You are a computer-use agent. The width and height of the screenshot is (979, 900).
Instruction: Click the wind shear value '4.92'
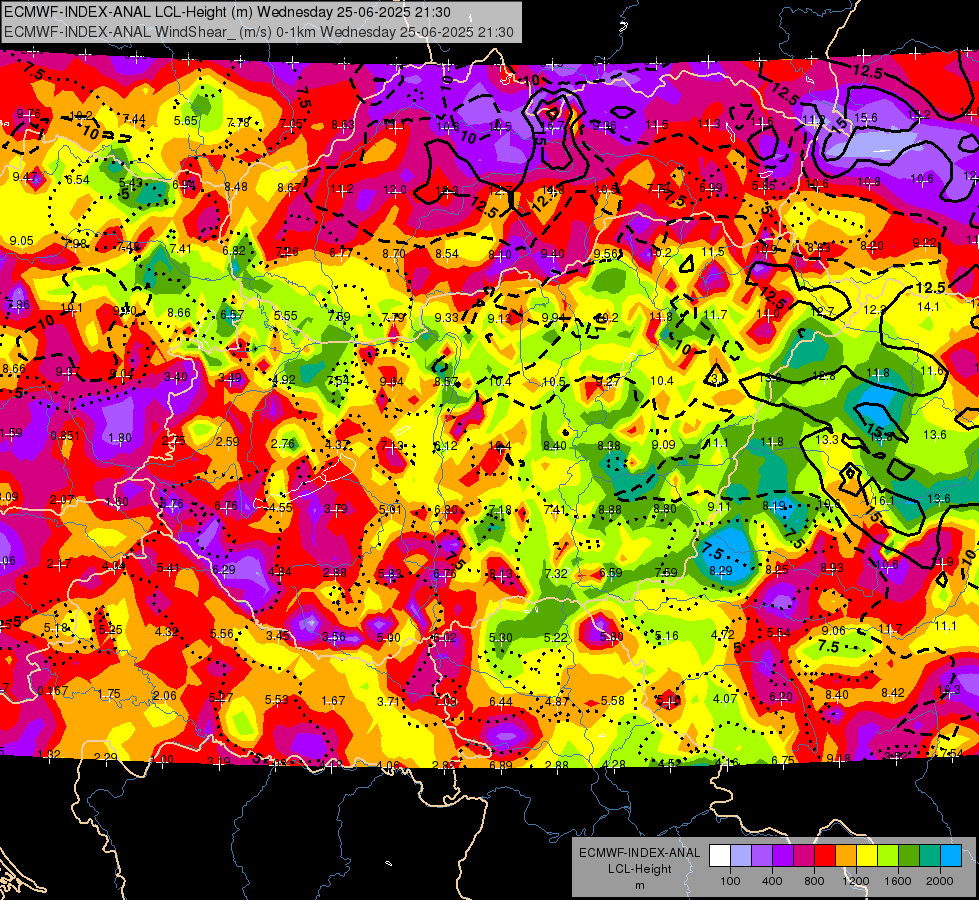(x=284, y=380)
